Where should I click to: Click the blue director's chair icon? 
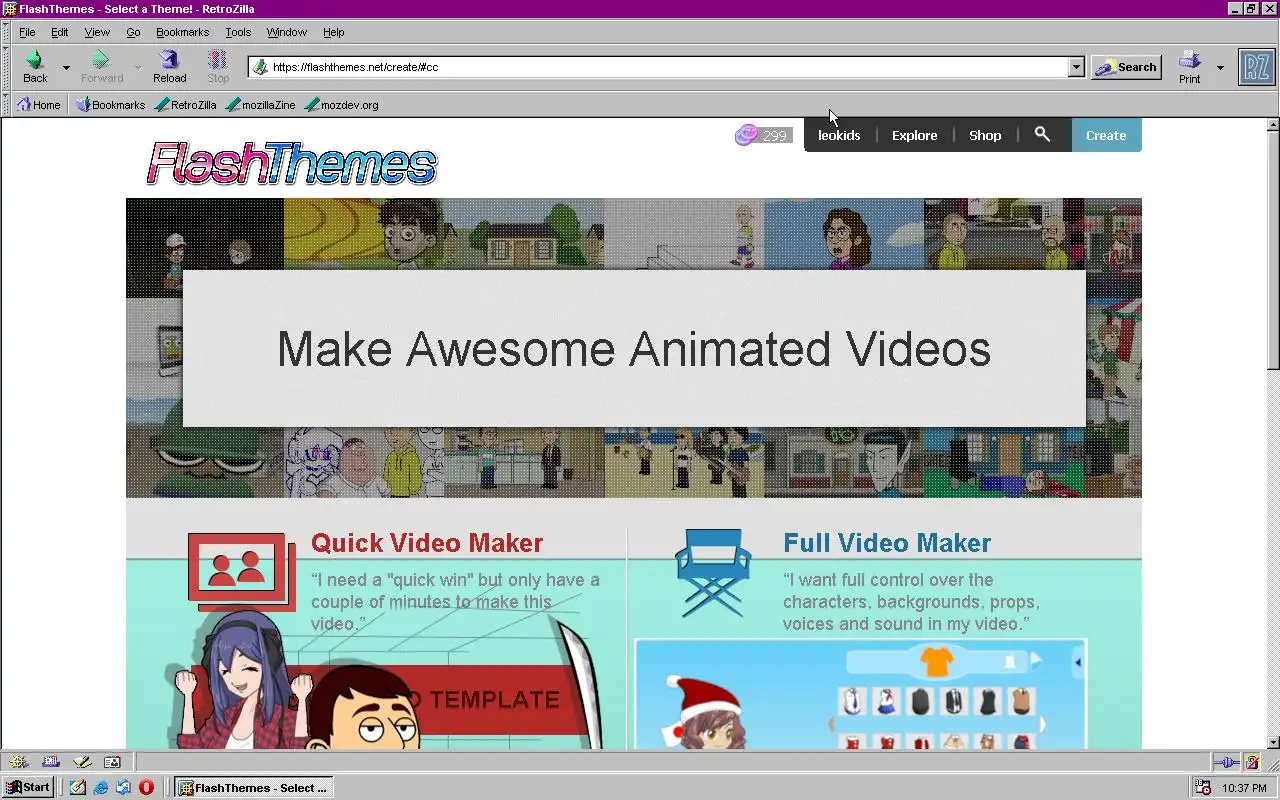pyautogui.click(x=713, y=573)
